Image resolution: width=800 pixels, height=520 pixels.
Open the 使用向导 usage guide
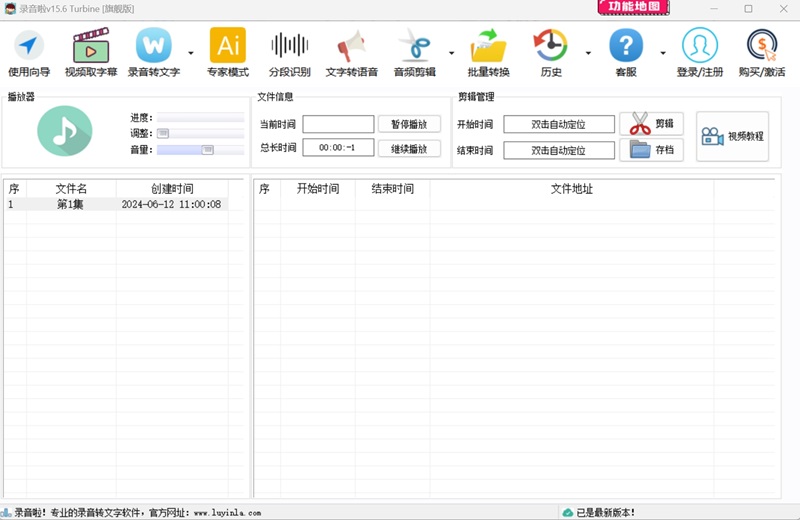tap(28, 52)
